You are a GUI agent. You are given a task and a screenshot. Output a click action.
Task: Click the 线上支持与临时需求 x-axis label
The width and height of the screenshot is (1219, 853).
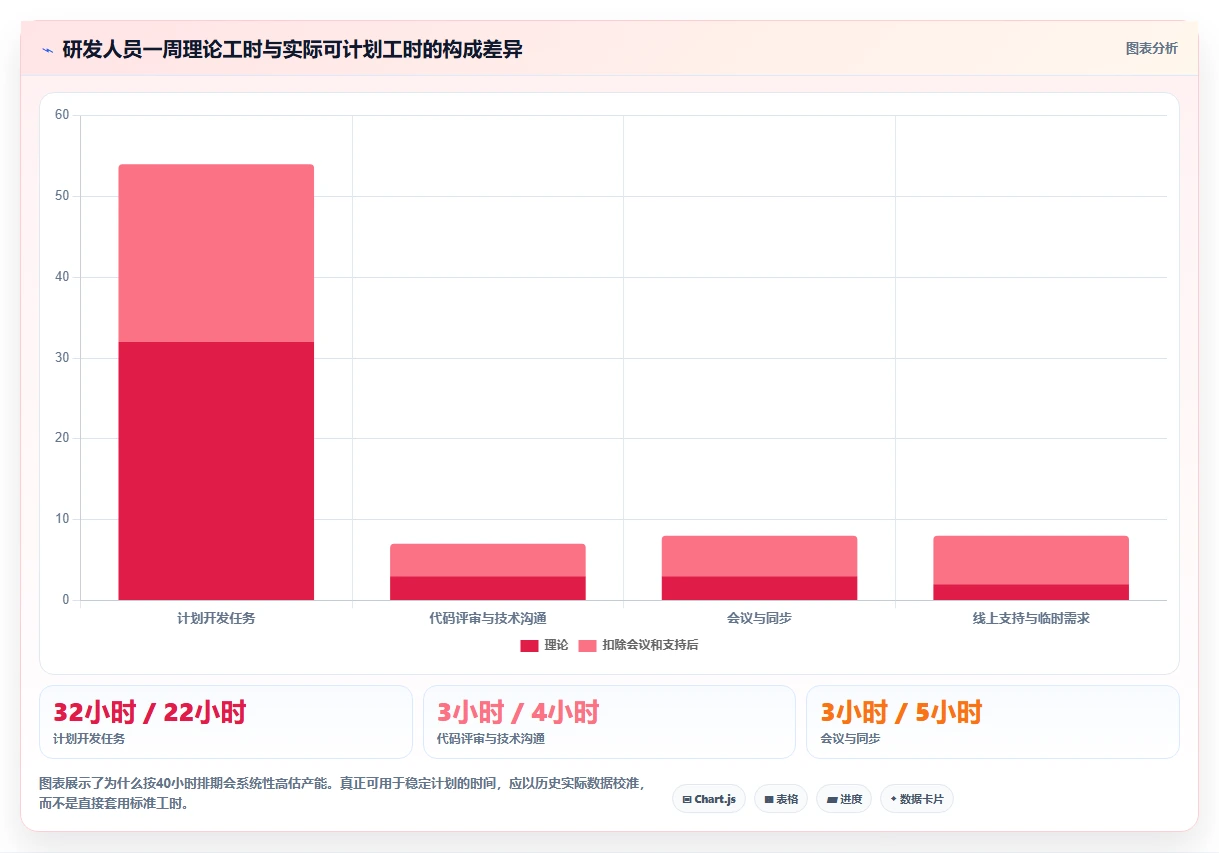pos(1031,618)
